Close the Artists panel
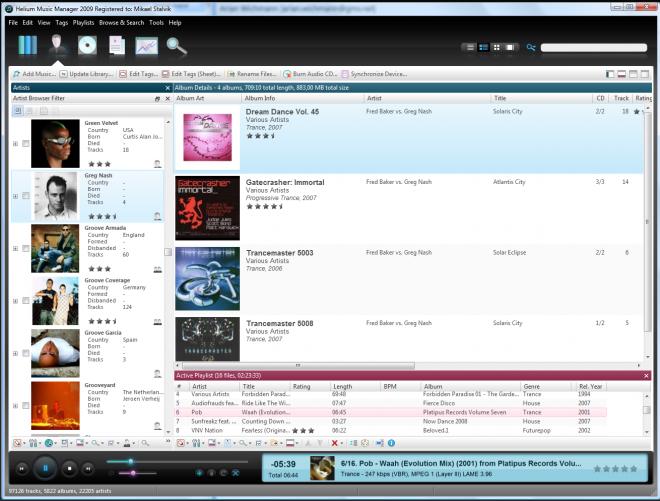Screen dimensions: 660x501 [168, 88]
